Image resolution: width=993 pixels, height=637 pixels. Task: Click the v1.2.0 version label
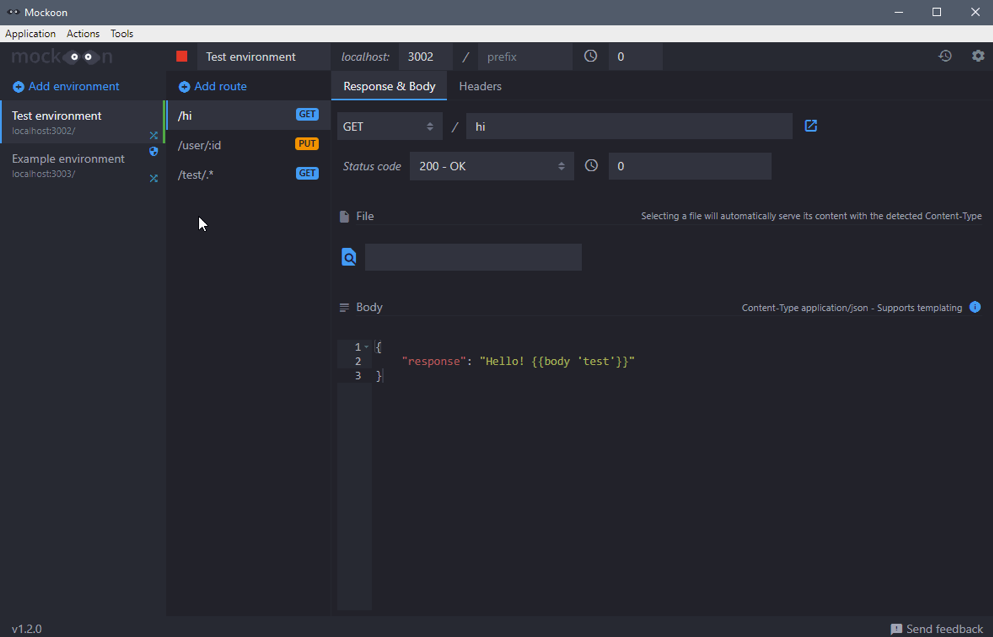(27, 629)
